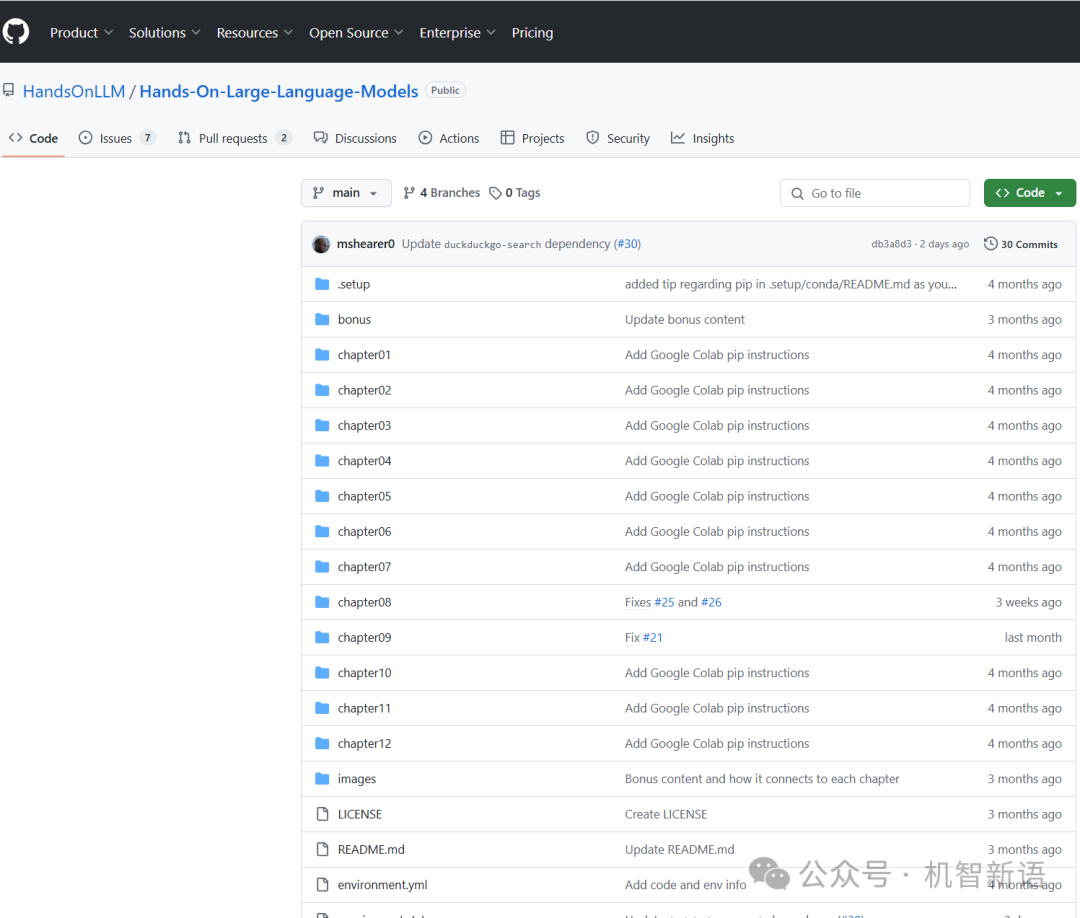Click the chapter09 folder icon

pos(322,637)
